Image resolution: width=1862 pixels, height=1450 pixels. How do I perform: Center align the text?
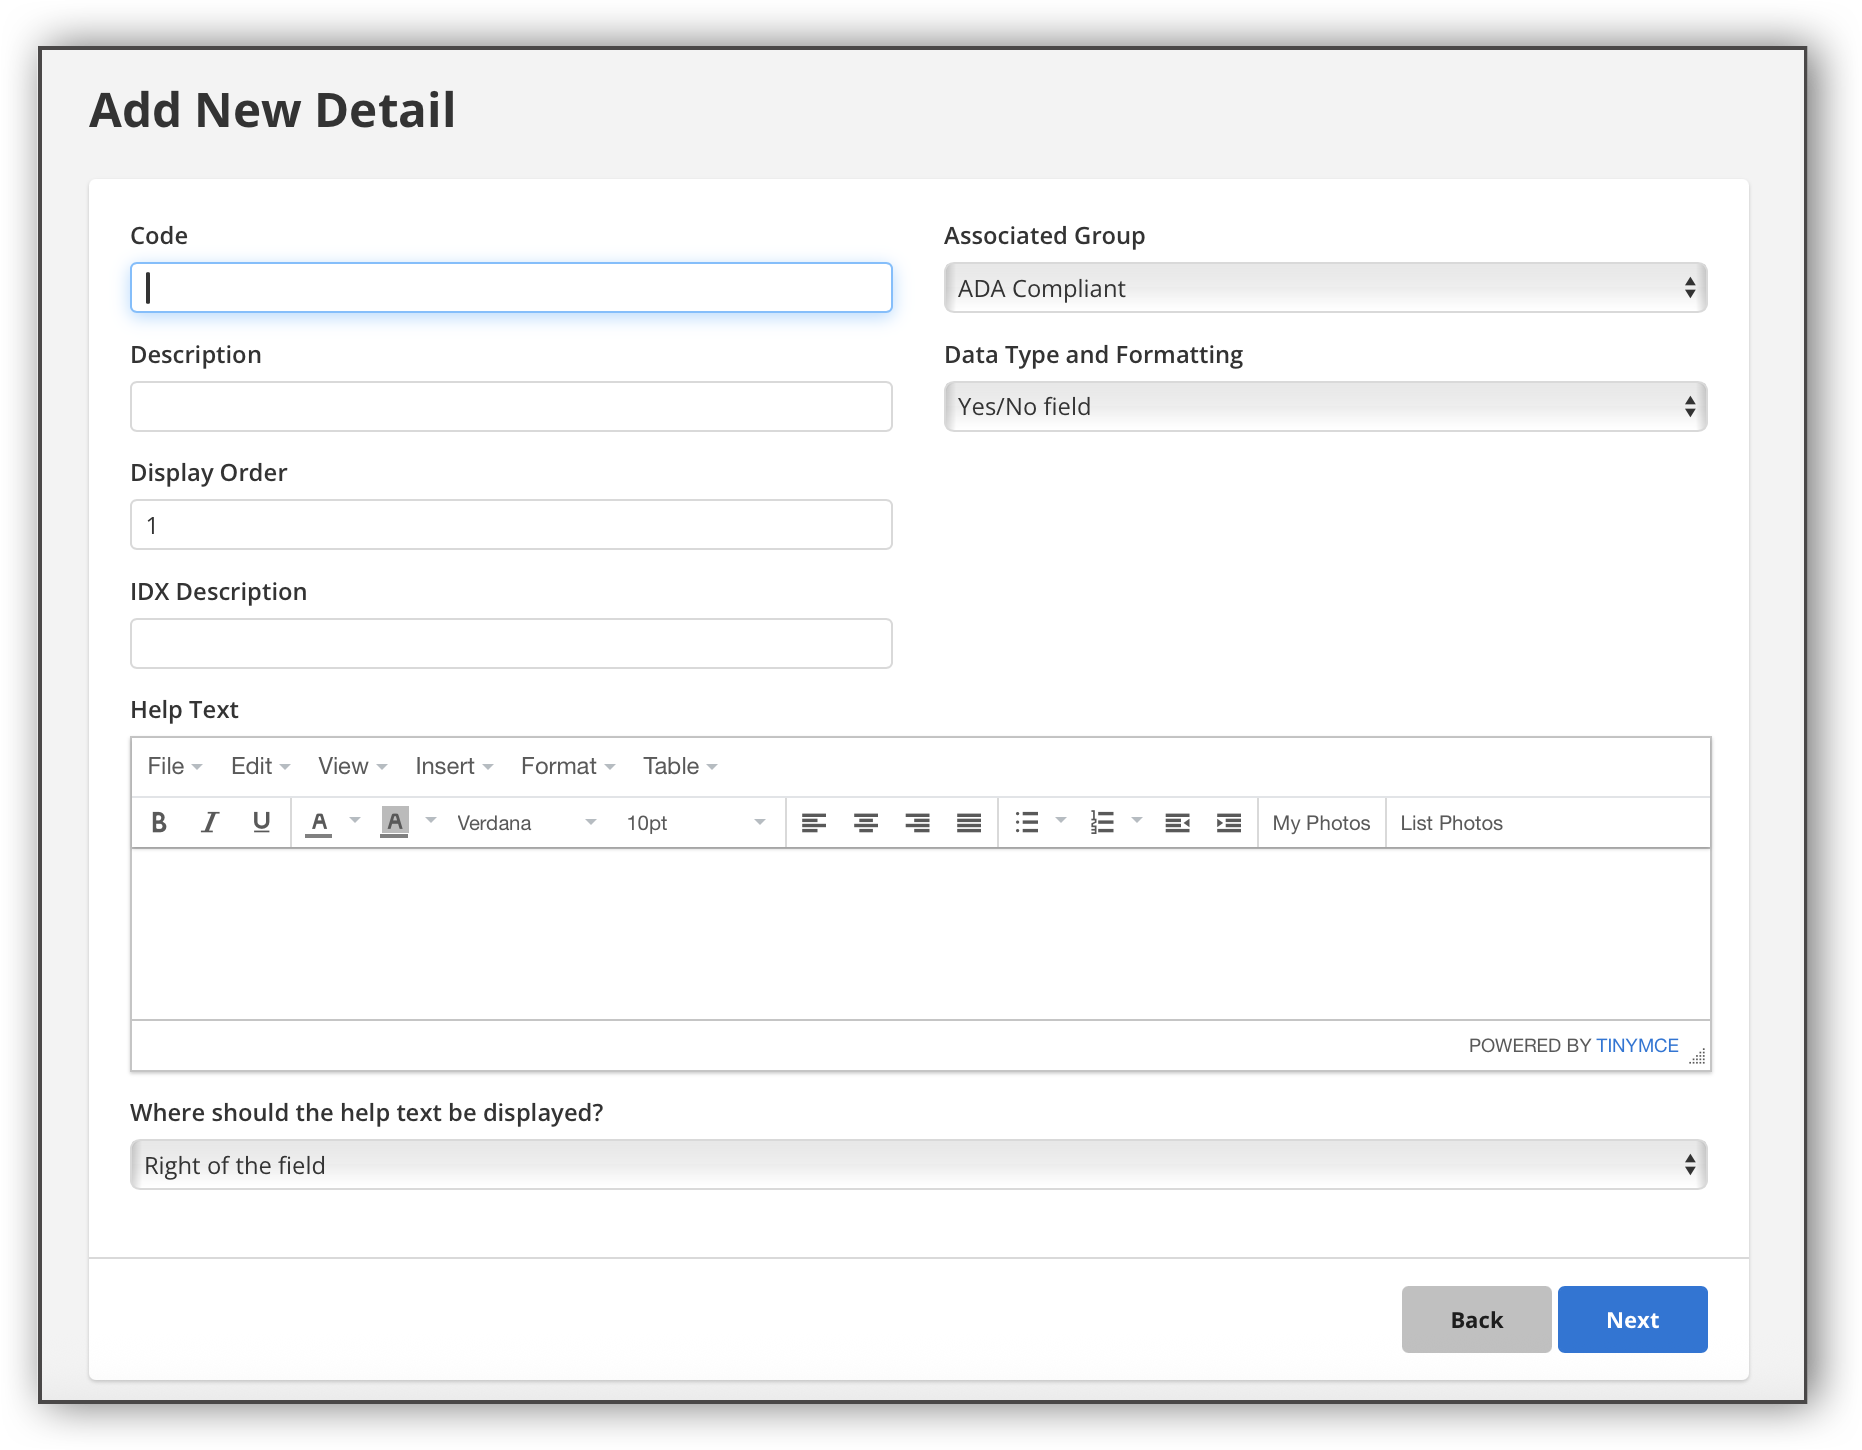click(866, 823)
